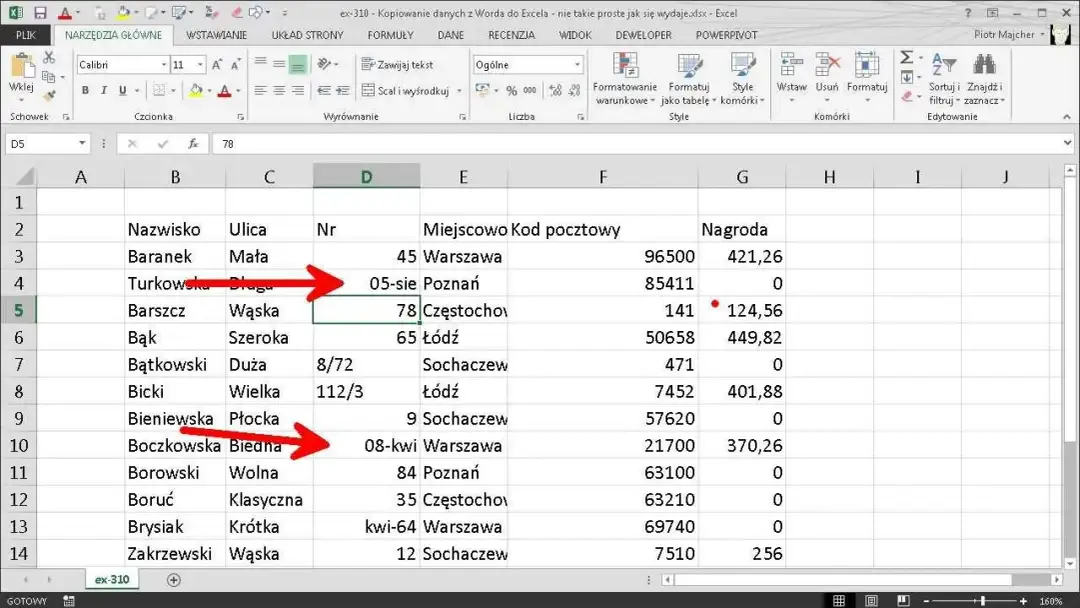
Task: Toggle underline formatting
Action: pyautogui.click(x=121, y=90)
